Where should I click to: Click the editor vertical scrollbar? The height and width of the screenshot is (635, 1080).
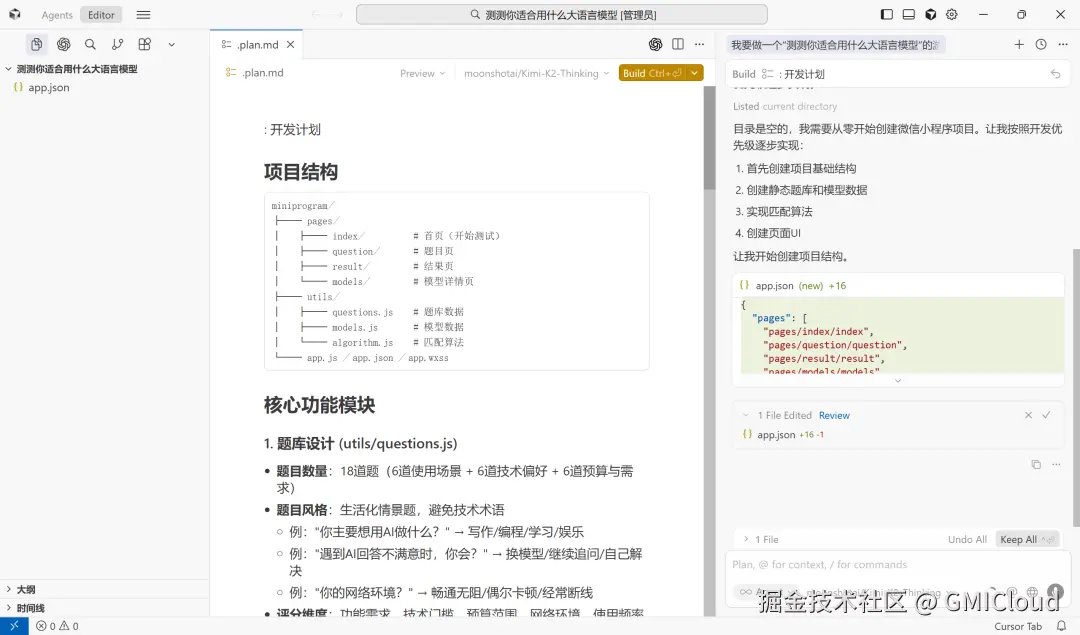pos(709,138)
